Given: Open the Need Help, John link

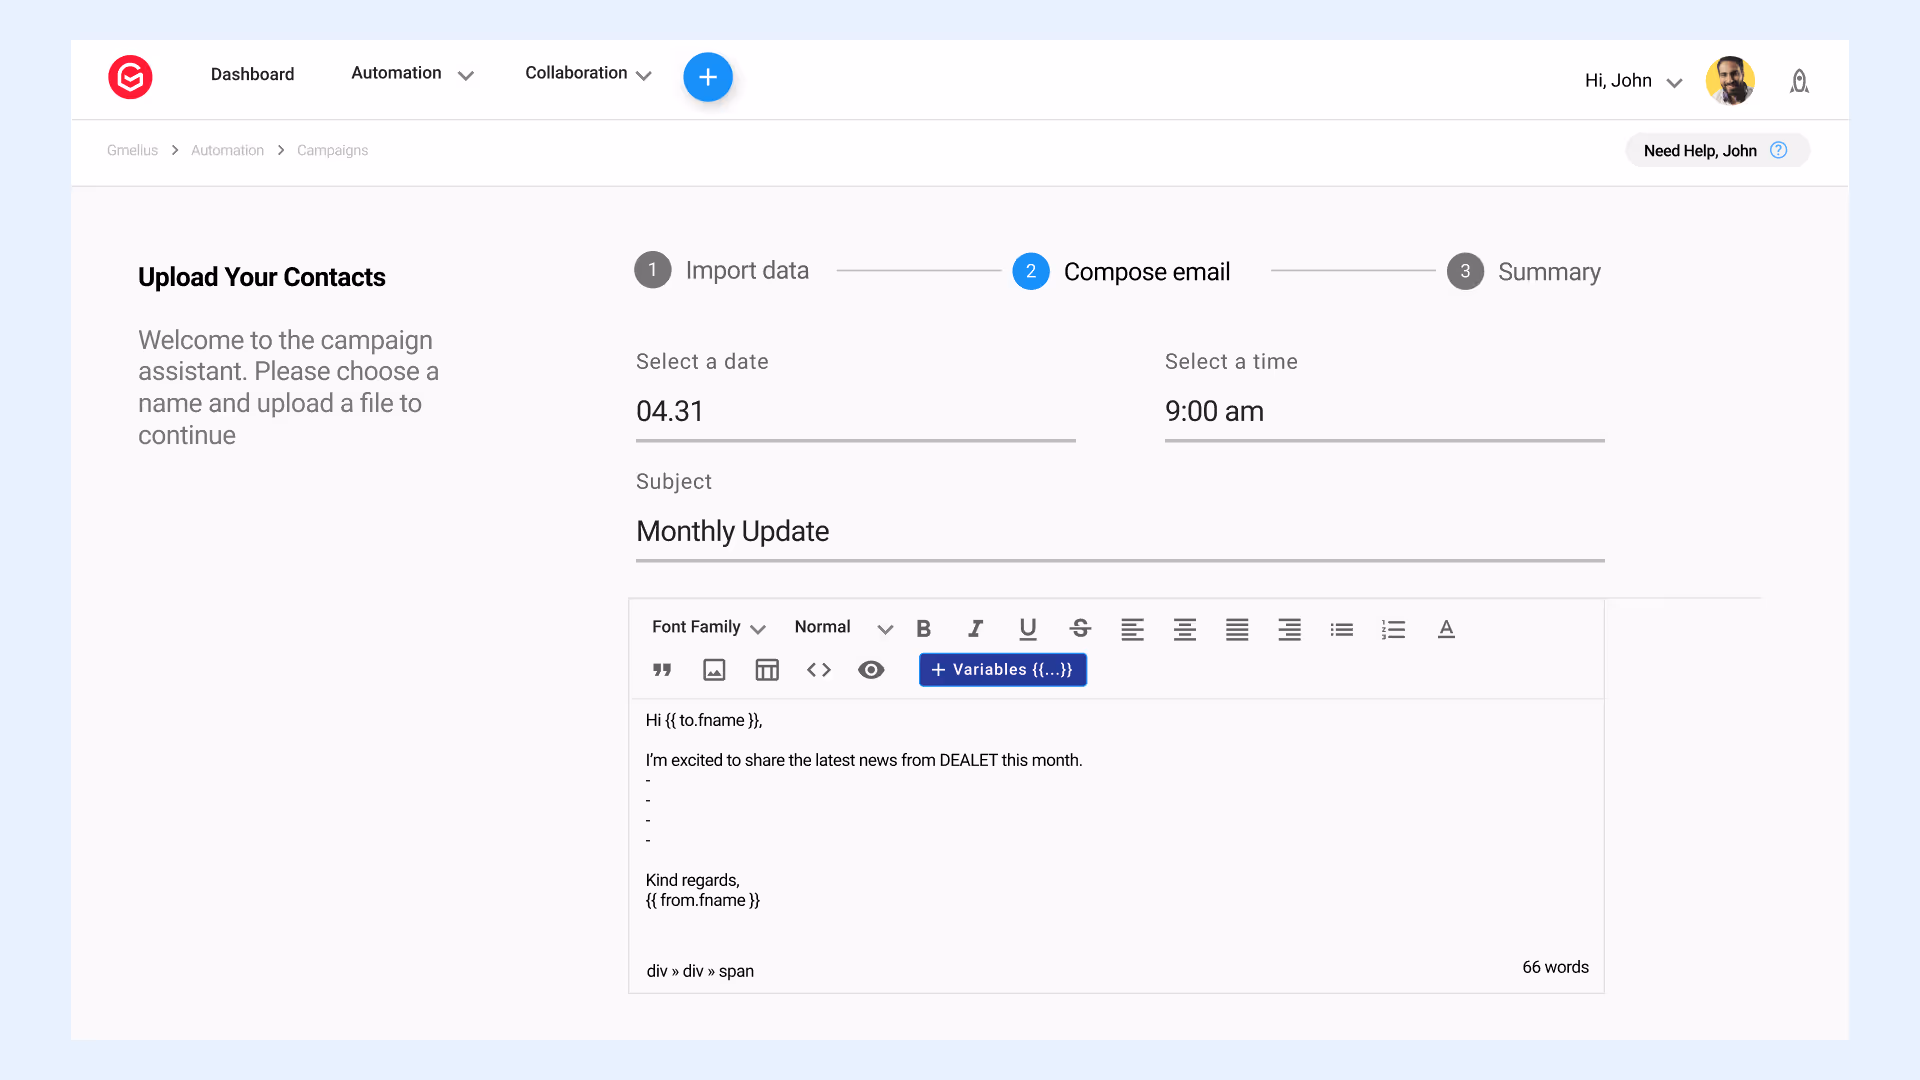Looking at the screenshot, I should 1716,151.
